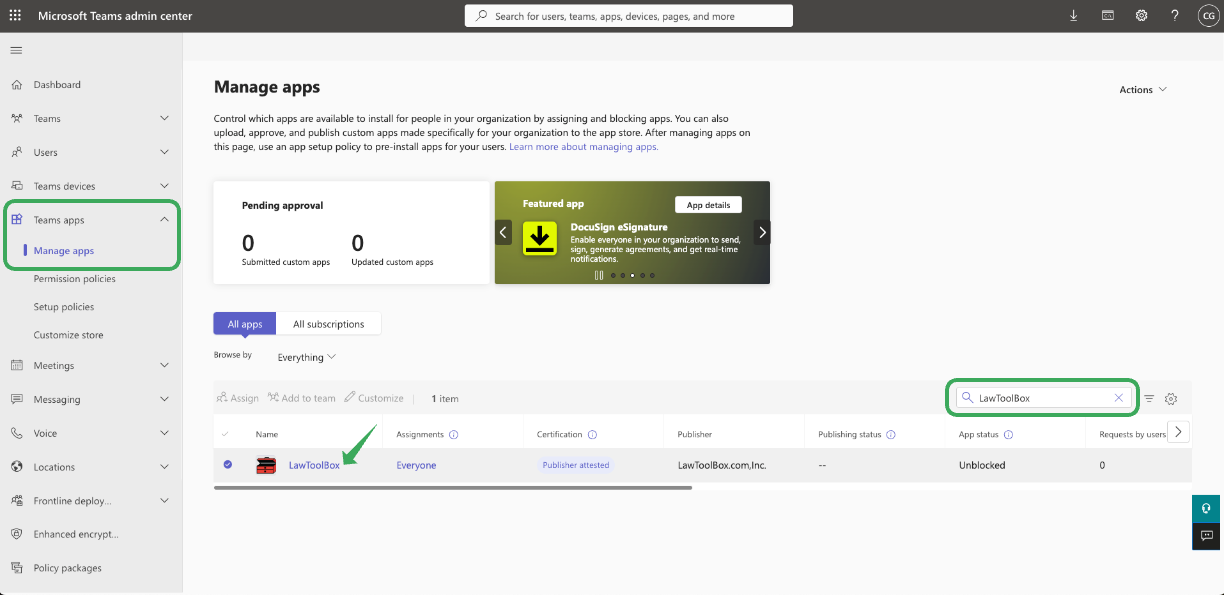Screen dimensions: 1224x595
Task: Click the Teams apps sidebar icon
Action: coord(16,219)
